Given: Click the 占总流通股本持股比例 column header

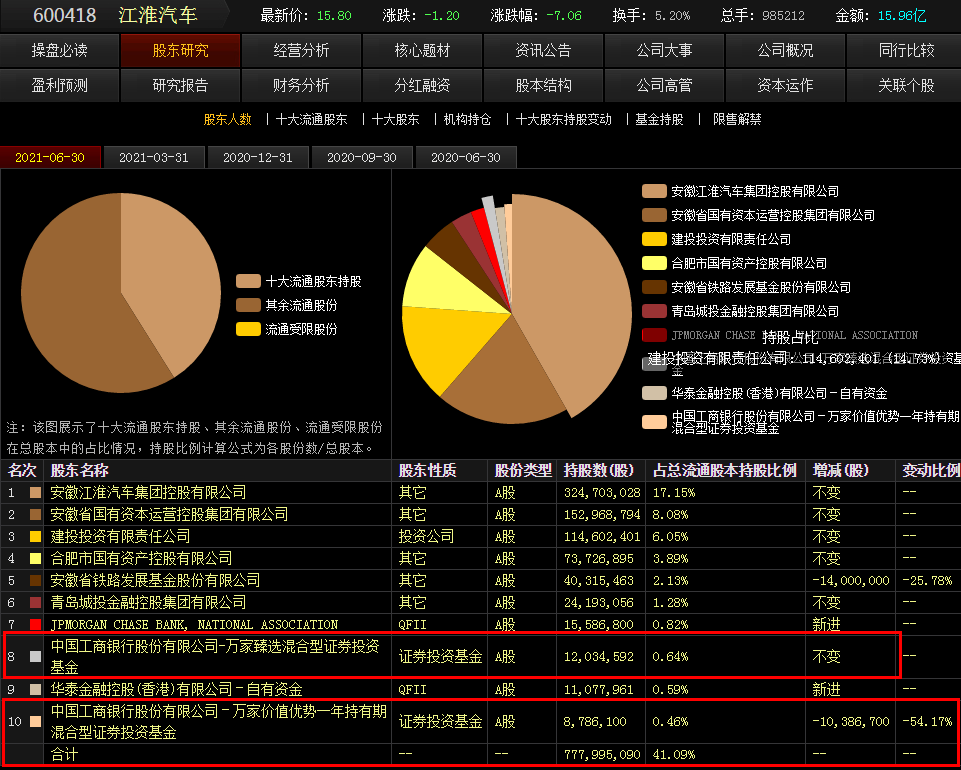Looking at the screenshot, I should [x=724, y=471].
